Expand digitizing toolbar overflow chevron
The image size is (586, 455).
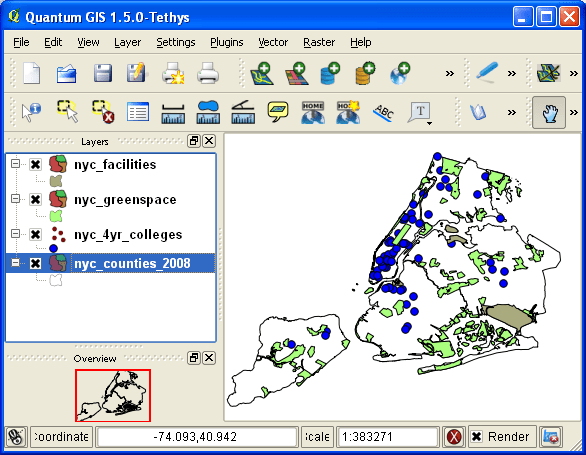point(512,74)
